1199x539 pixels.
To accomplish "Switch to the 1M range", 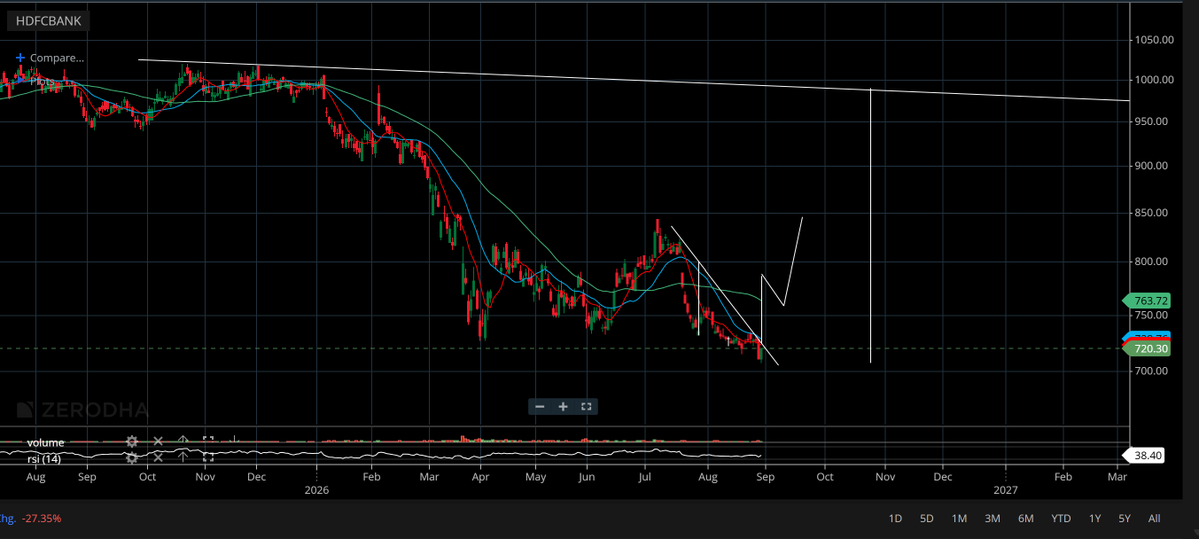I will 959,518.
